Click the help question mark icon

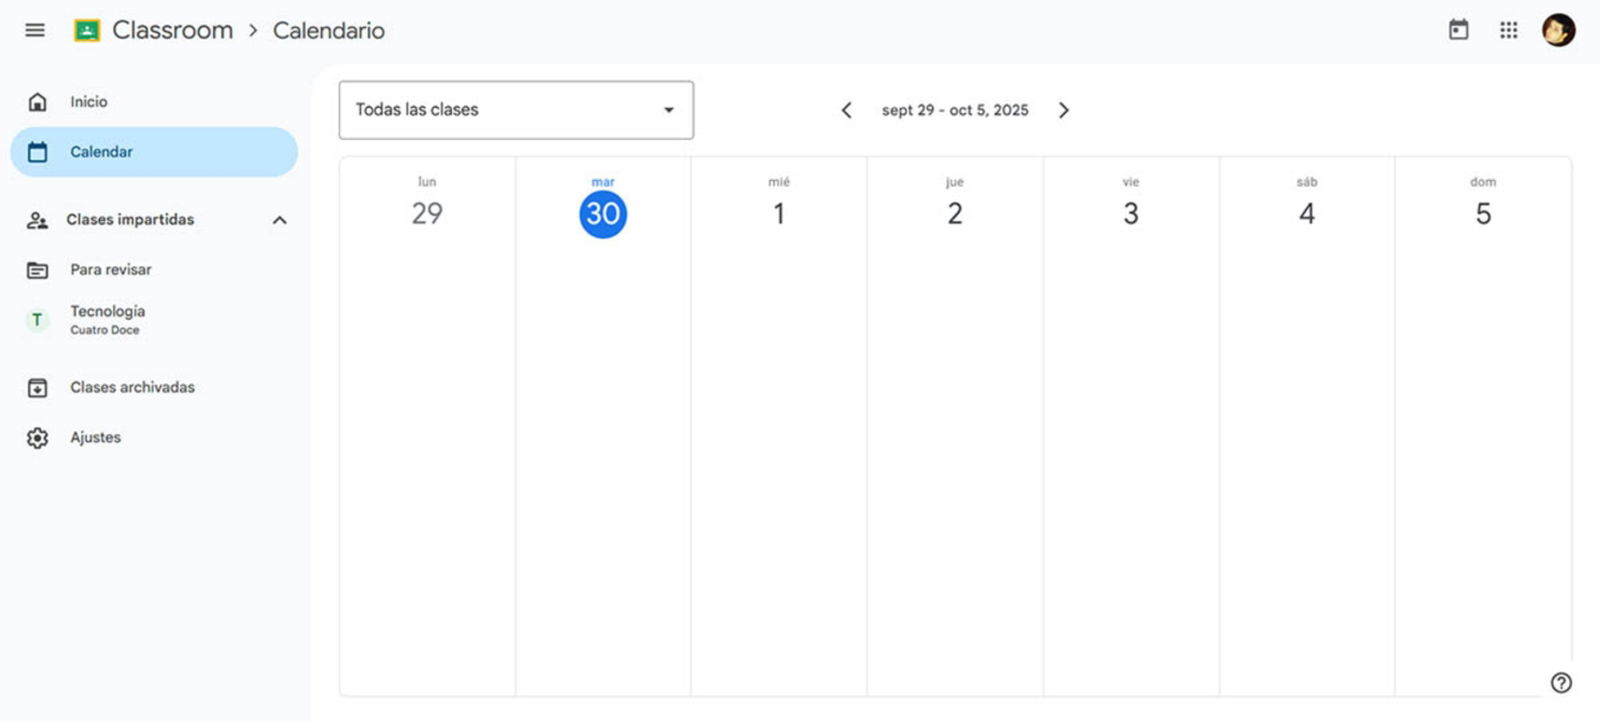1561,682
